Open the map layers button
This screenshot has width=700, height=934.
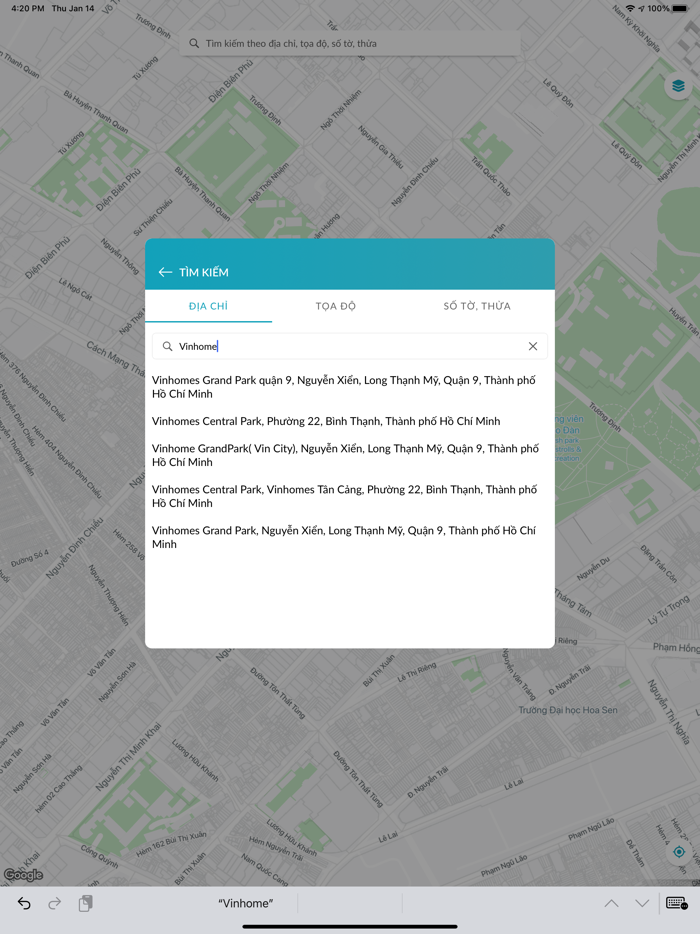[678, 86]
